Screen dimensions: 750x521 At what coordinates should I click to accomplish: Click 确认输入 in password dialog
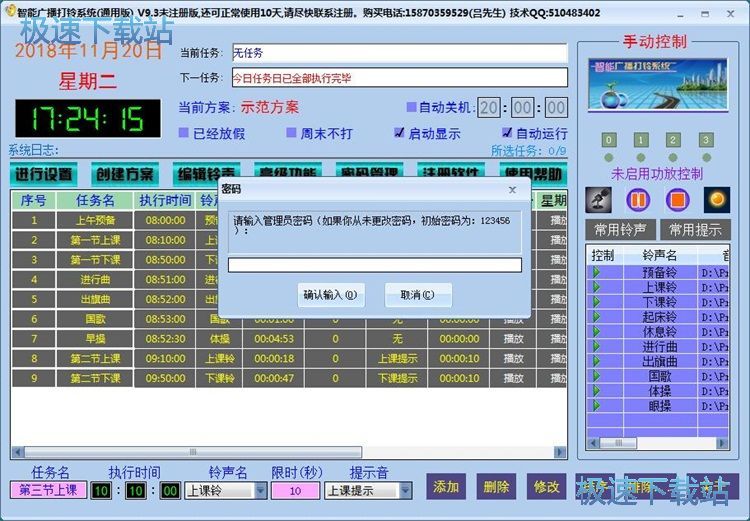pyautogui.click(x=331, y=295)
